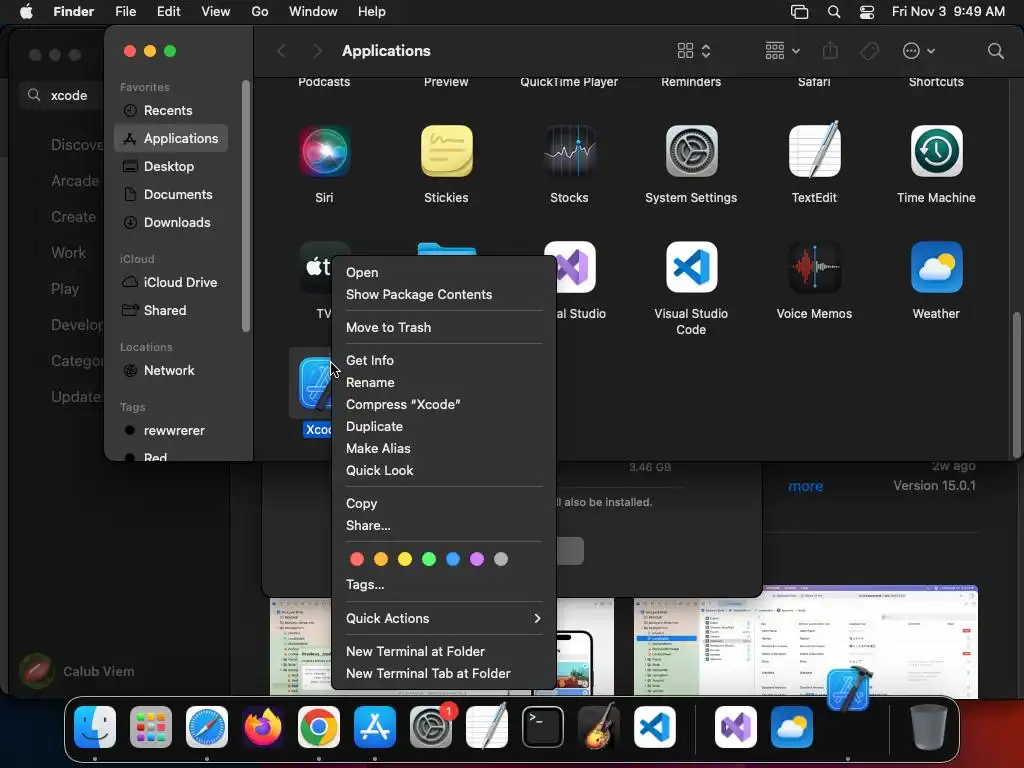Open Spotlight search in menu bar

834,12
